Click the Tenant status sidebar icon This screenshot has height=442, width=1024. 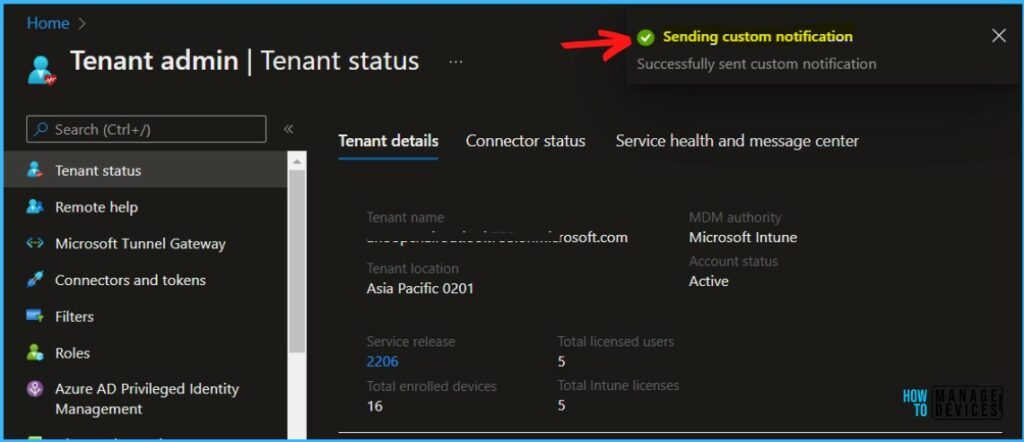(35, 170)
